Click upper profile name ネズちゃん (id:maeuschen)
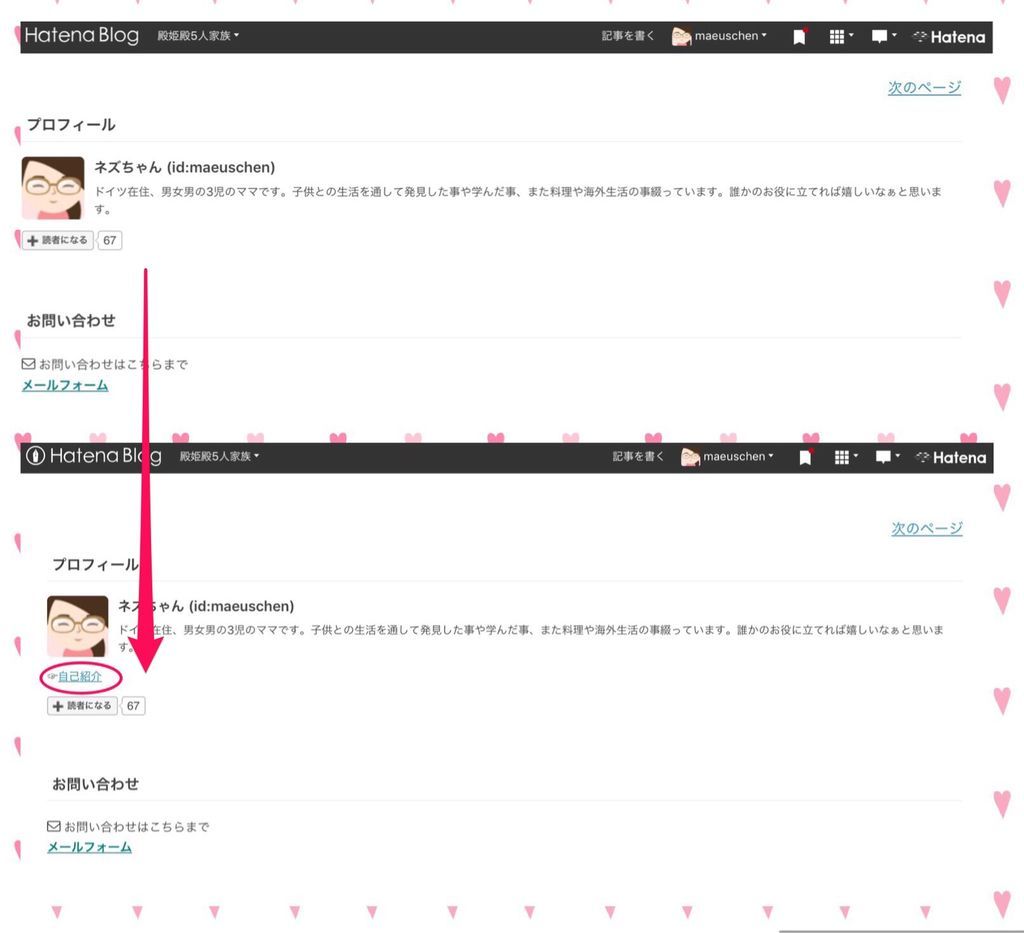Screen dimensions: 1024x933 tap(185, 167)
